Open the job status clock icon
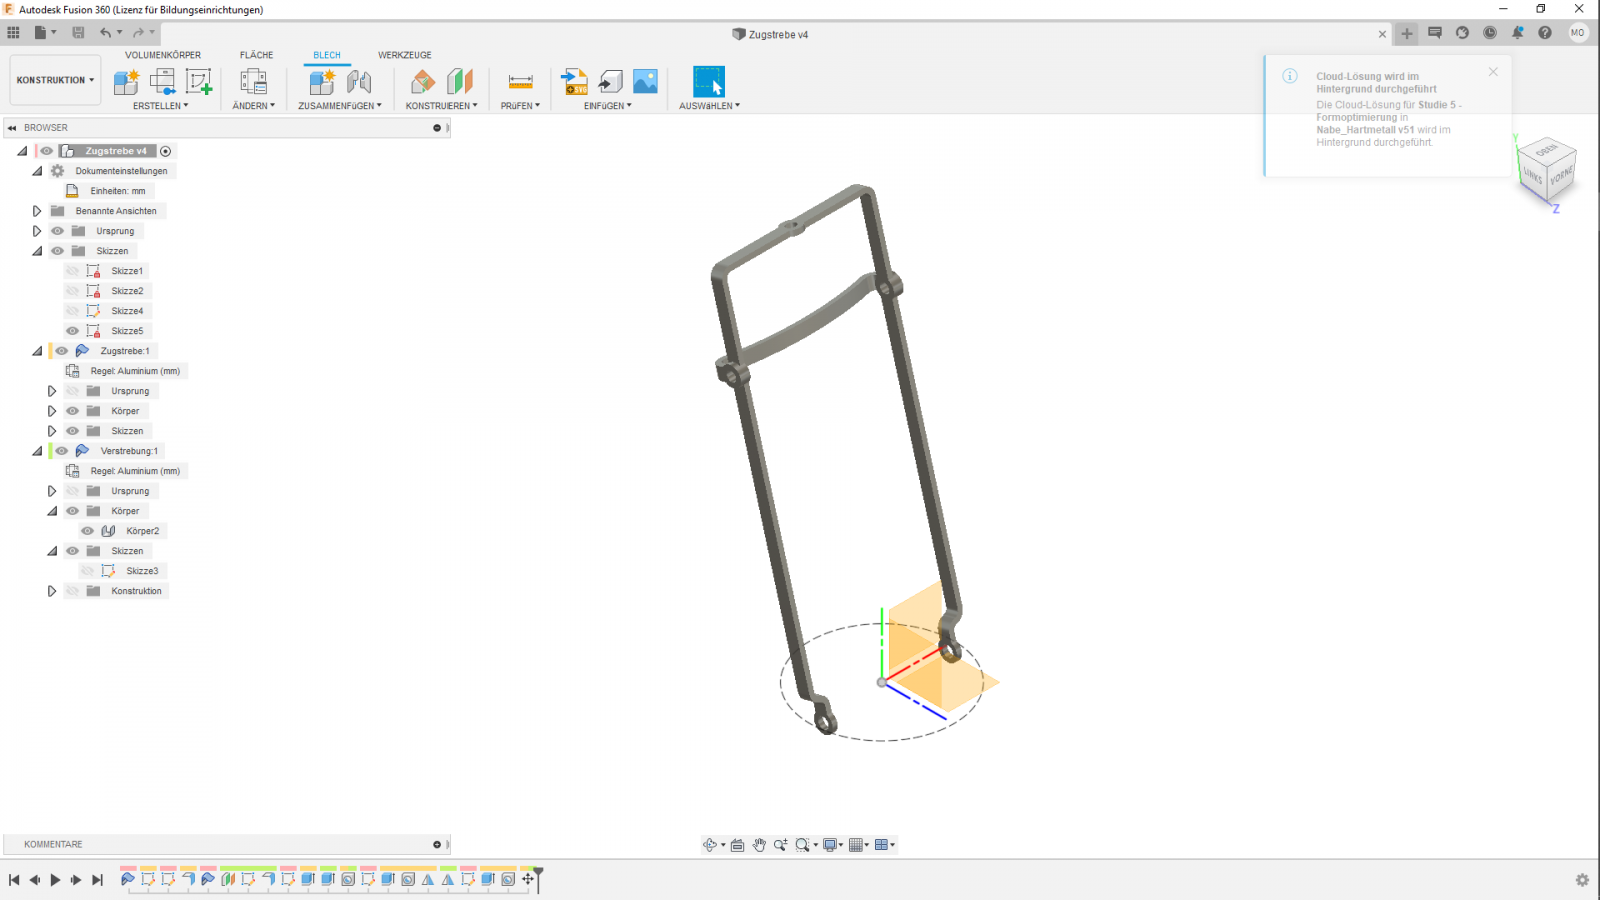Viewport: 1600px width, 900px height. [1490, 33]
